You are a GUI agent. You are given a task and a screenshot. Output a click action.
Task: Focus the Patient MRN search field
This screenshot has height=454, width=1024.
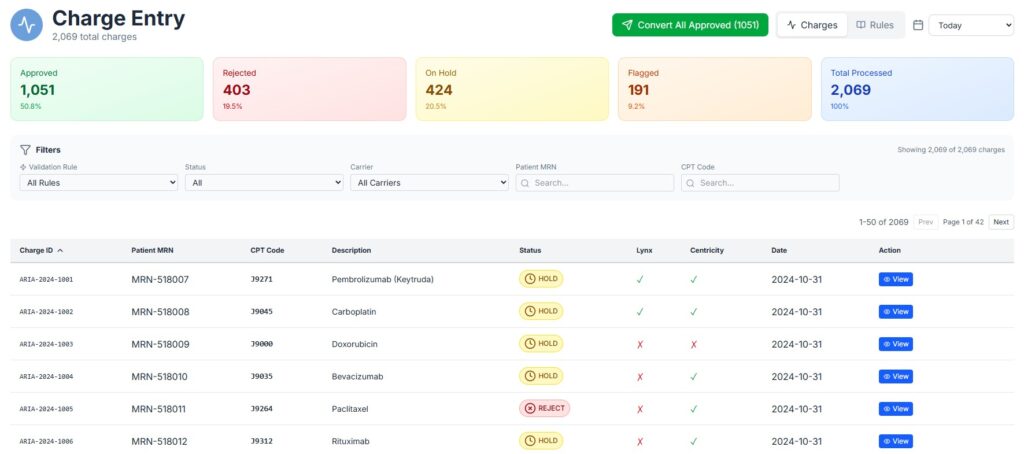click(595, 183)
